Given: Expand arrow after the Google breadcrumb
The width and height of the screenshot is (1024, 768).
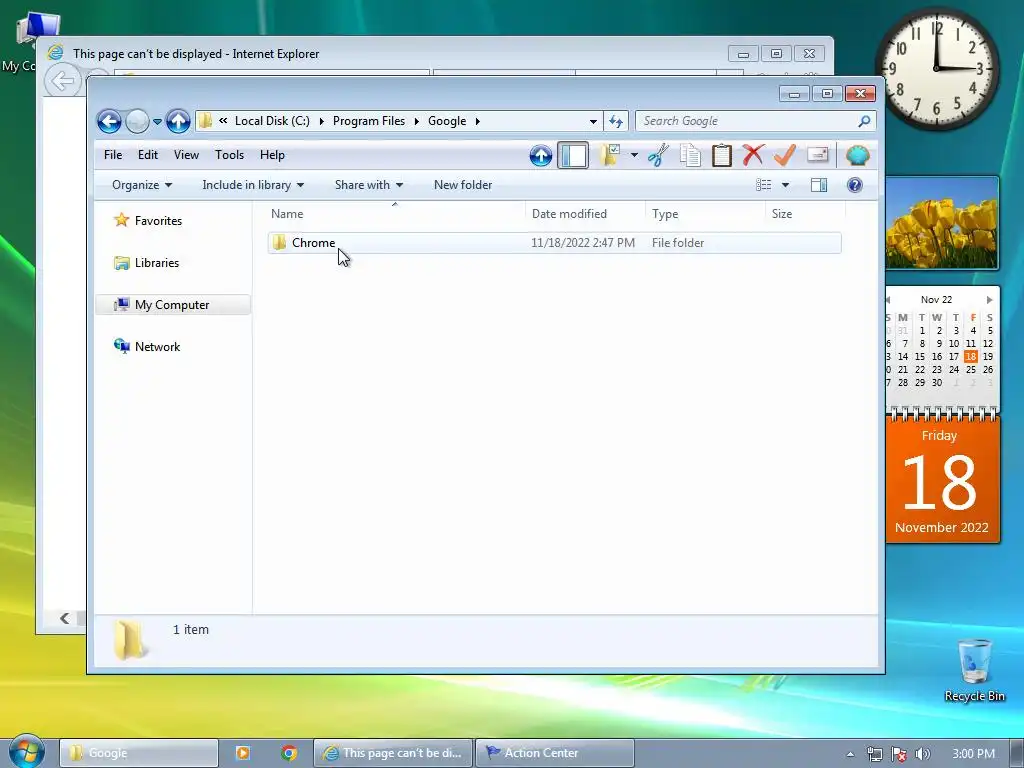Looking at the screenshot, I should pos(477,121).
